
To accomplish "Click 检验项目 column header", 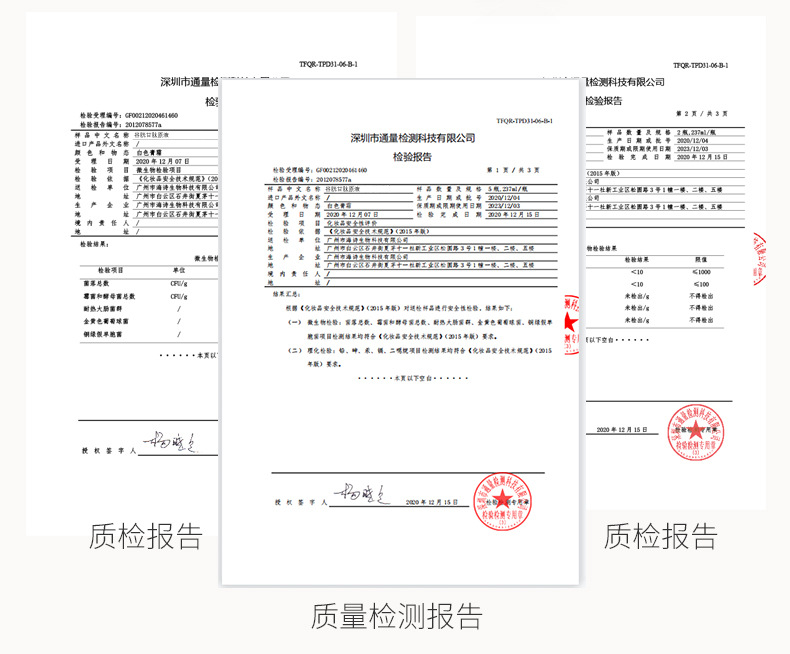I will 110,271.
